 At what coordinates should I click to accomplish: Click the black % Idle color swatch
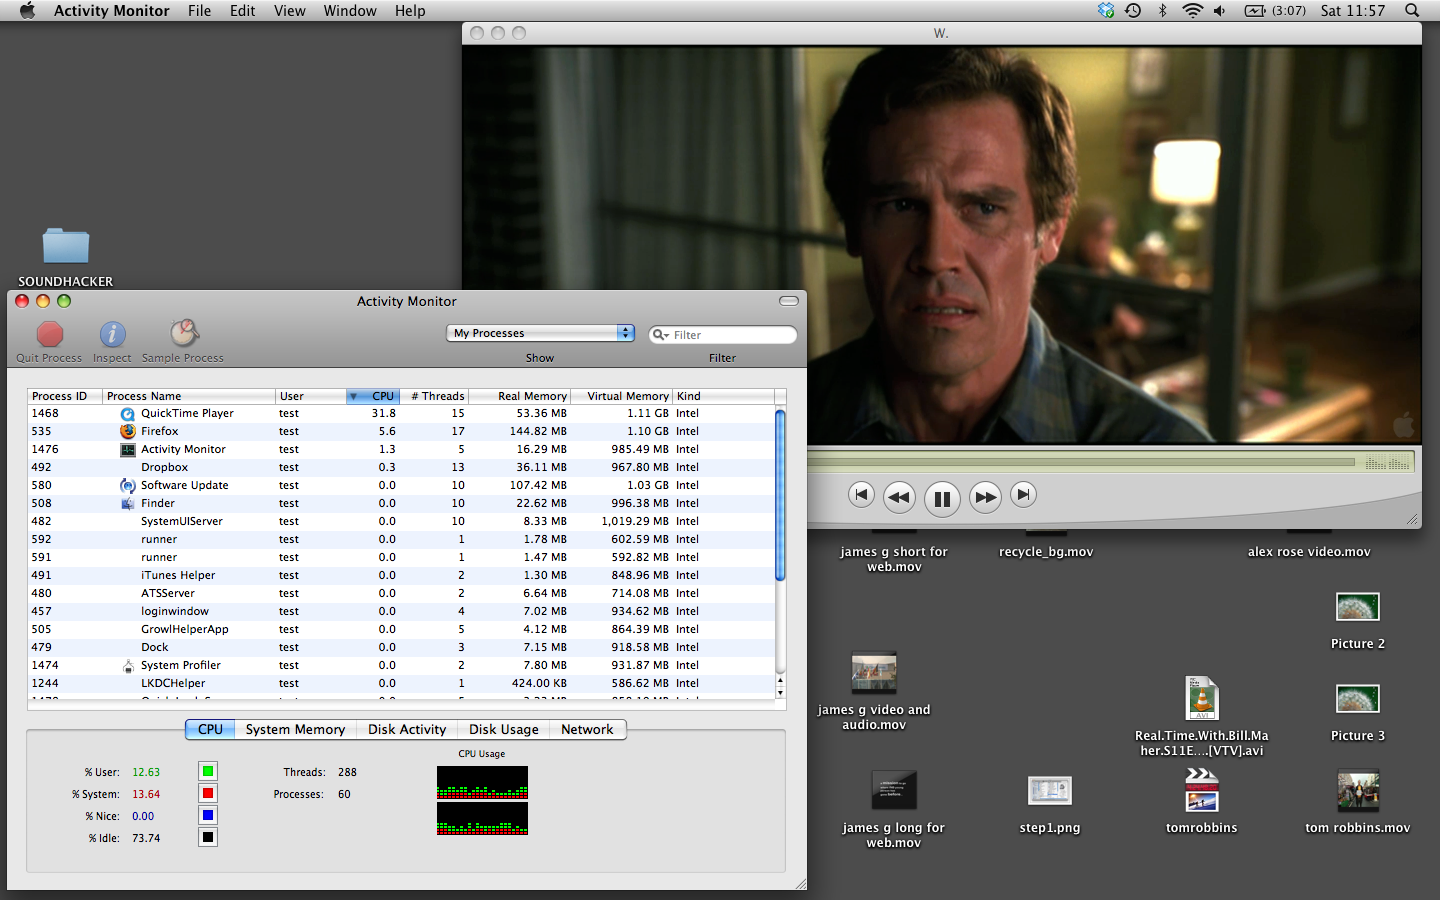[x=208, y=837]
